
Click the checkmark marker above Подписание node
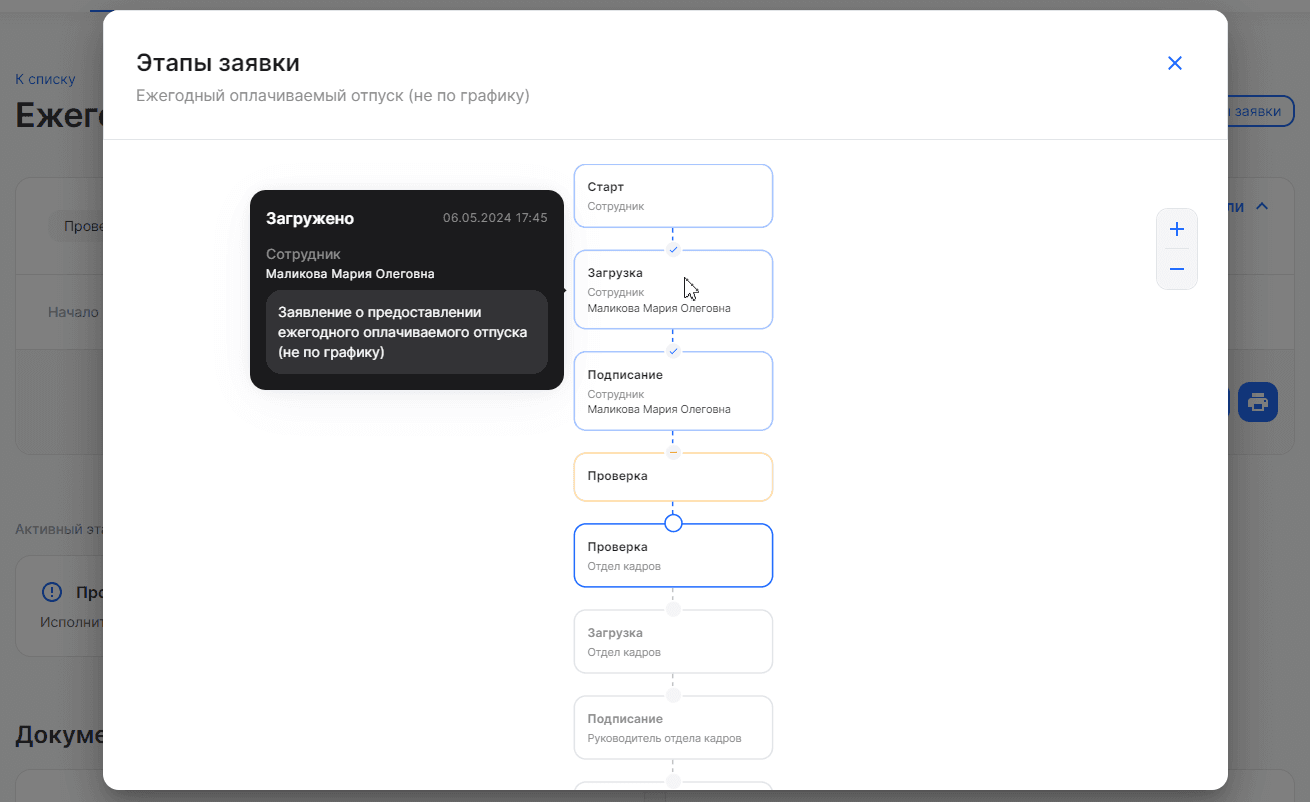(673, 351)
